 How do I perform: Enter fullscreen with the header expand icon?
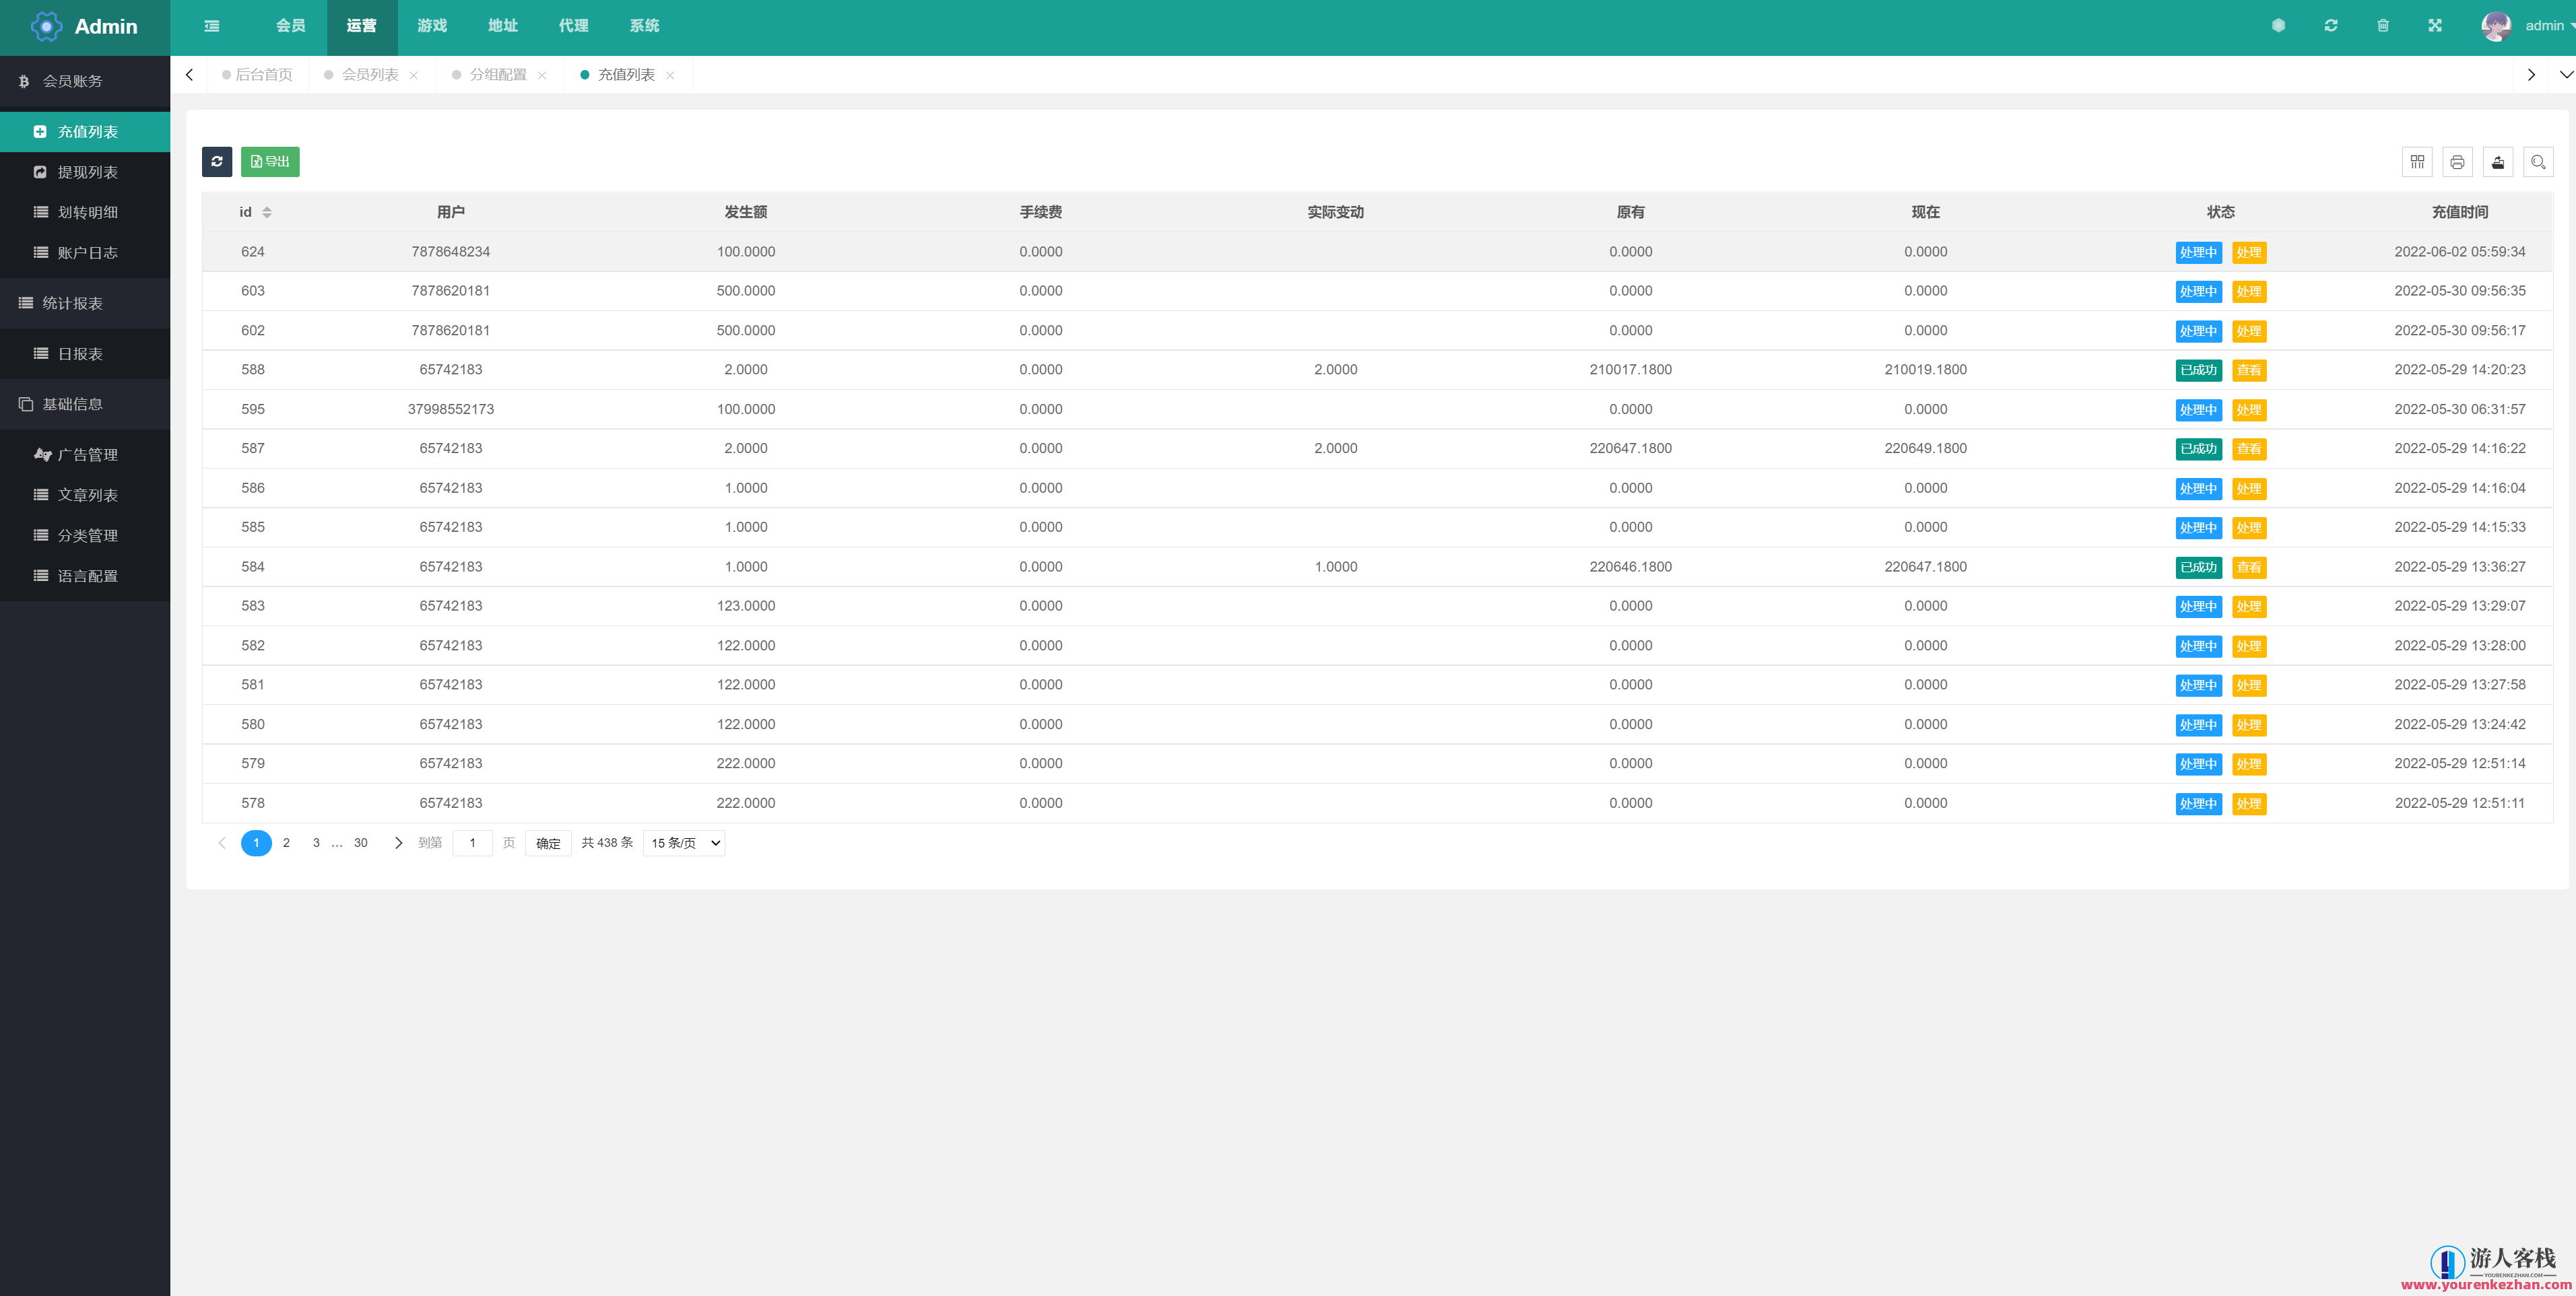coord(2435,26)
